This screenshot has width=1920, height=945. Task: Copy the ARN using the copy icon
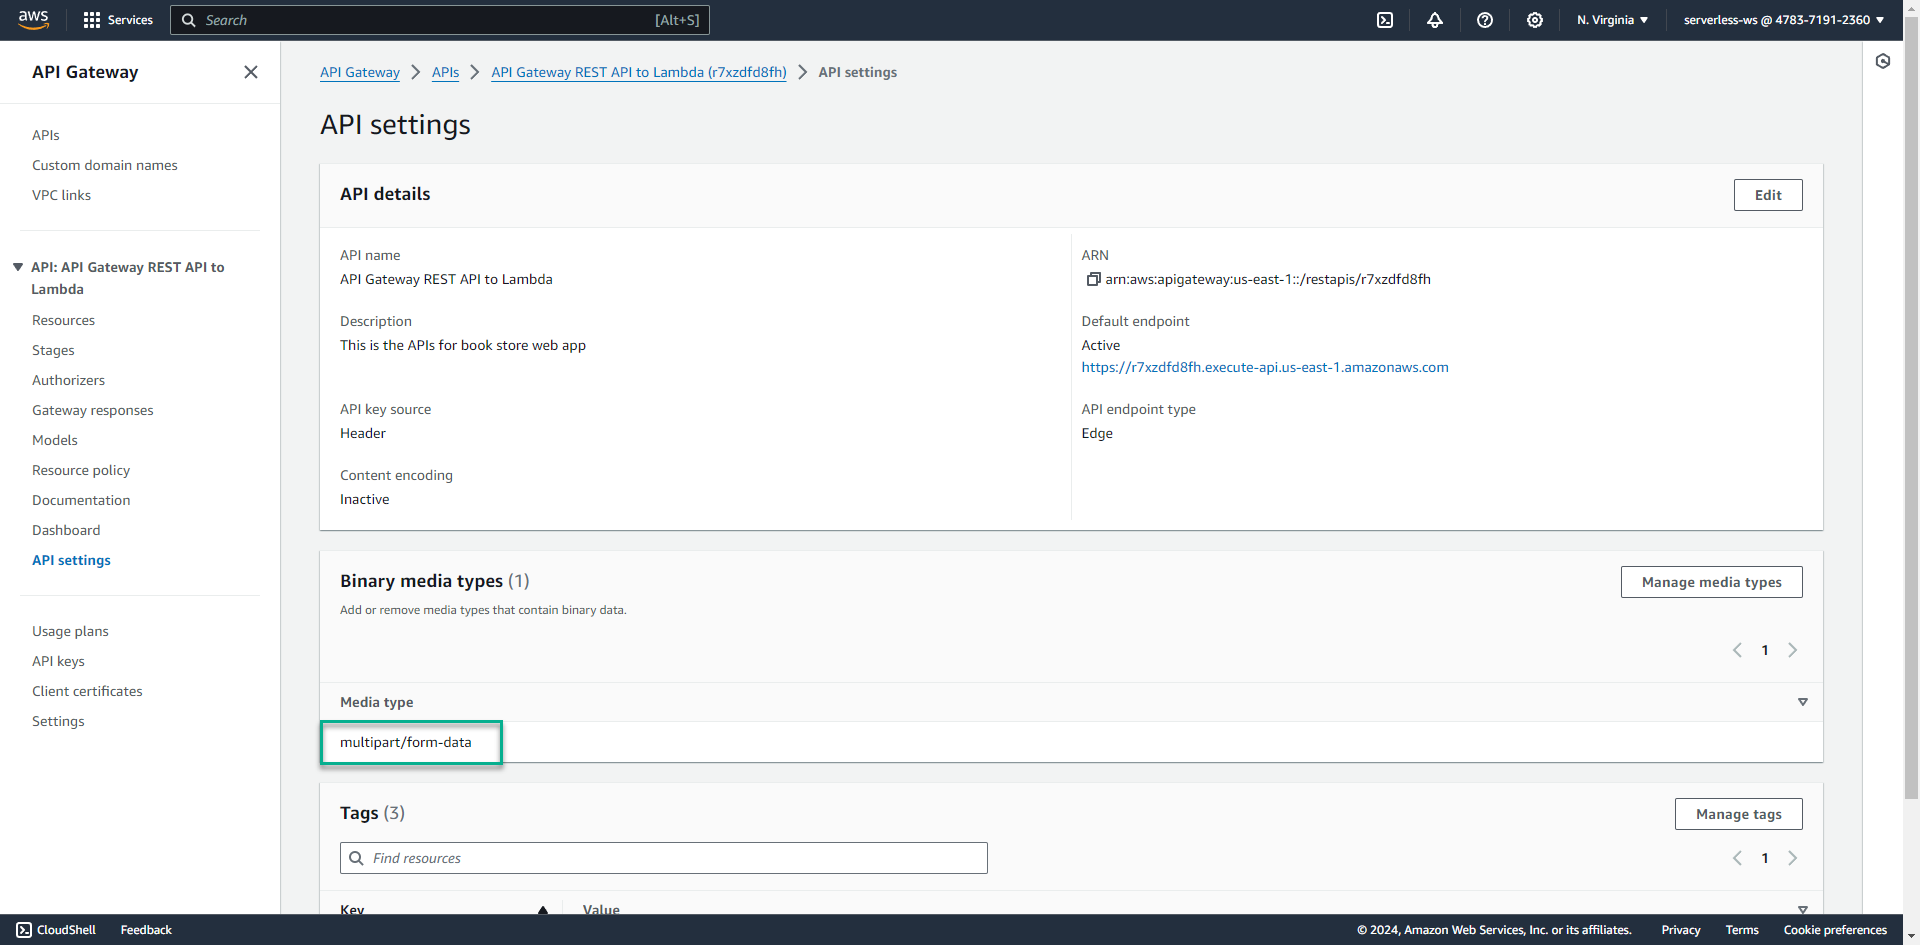pyautogui.click(x=1093, y=279)
